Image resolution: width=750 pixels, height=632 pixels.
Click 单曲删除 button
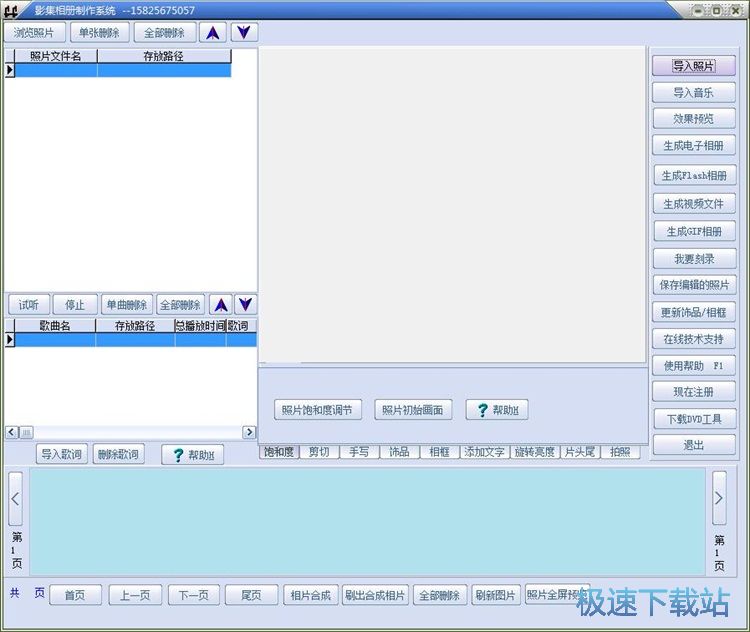pos(127,304)
